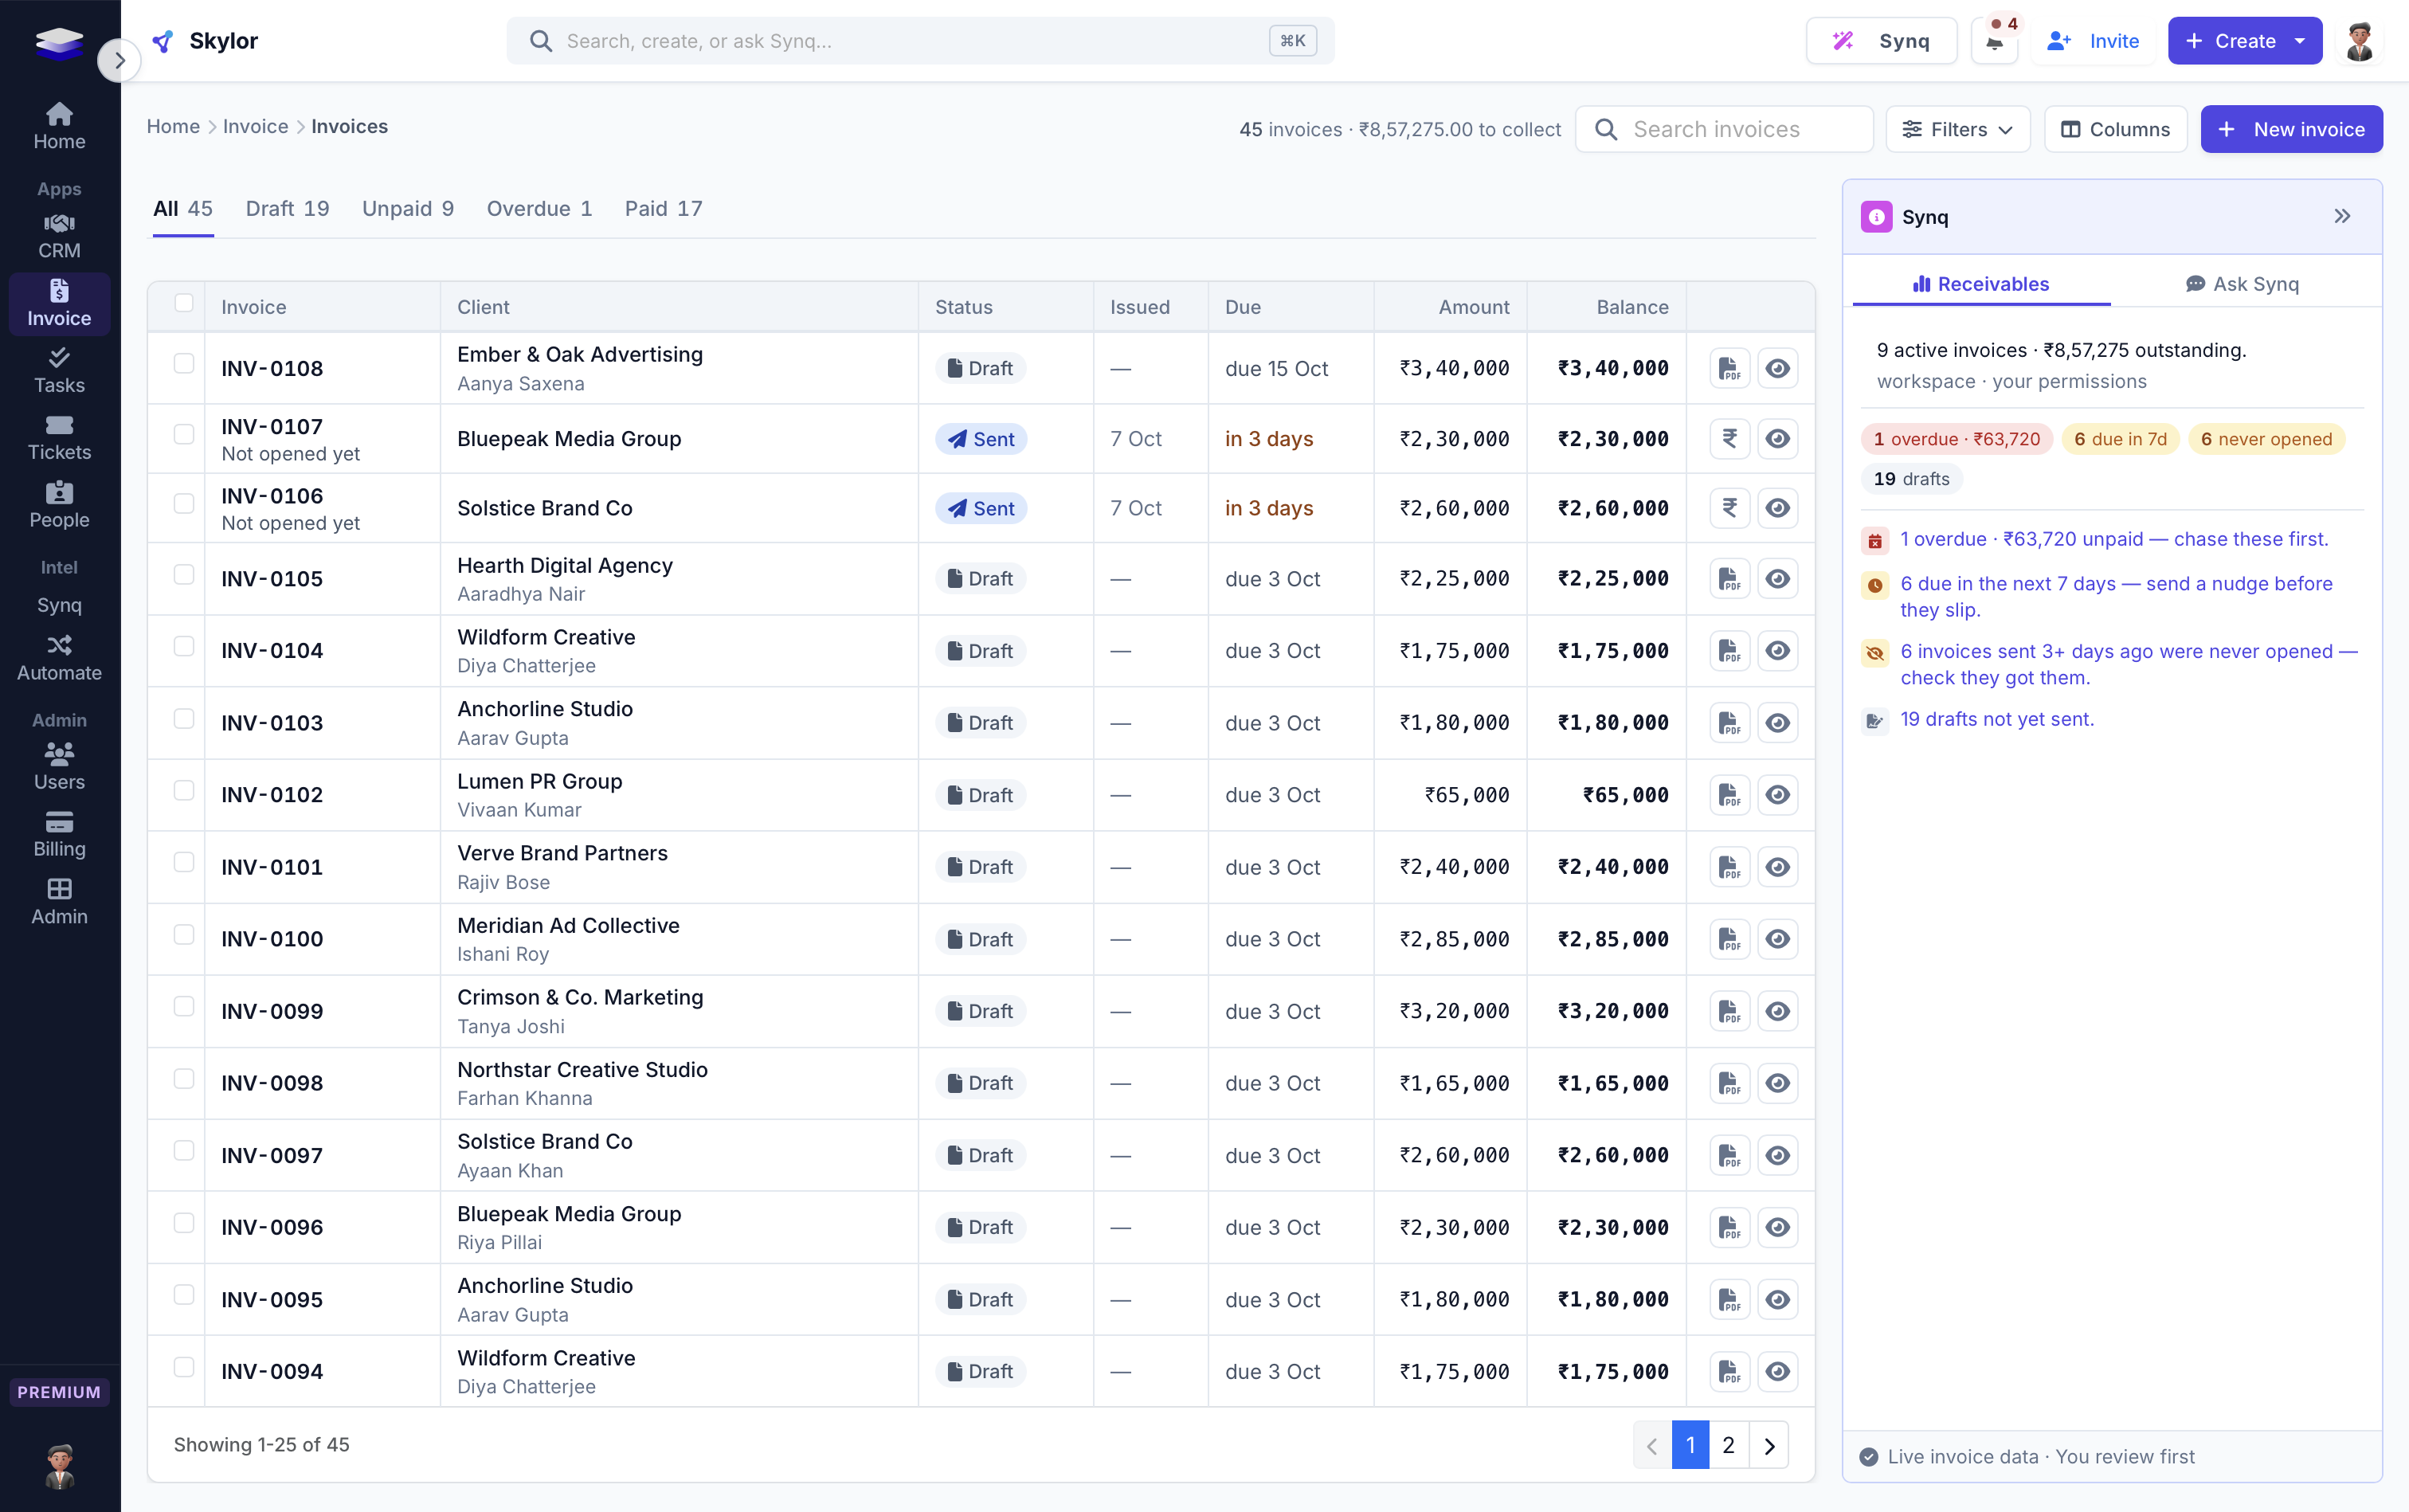Preview INV-0100 with eye icon

tap(1777, 939)
